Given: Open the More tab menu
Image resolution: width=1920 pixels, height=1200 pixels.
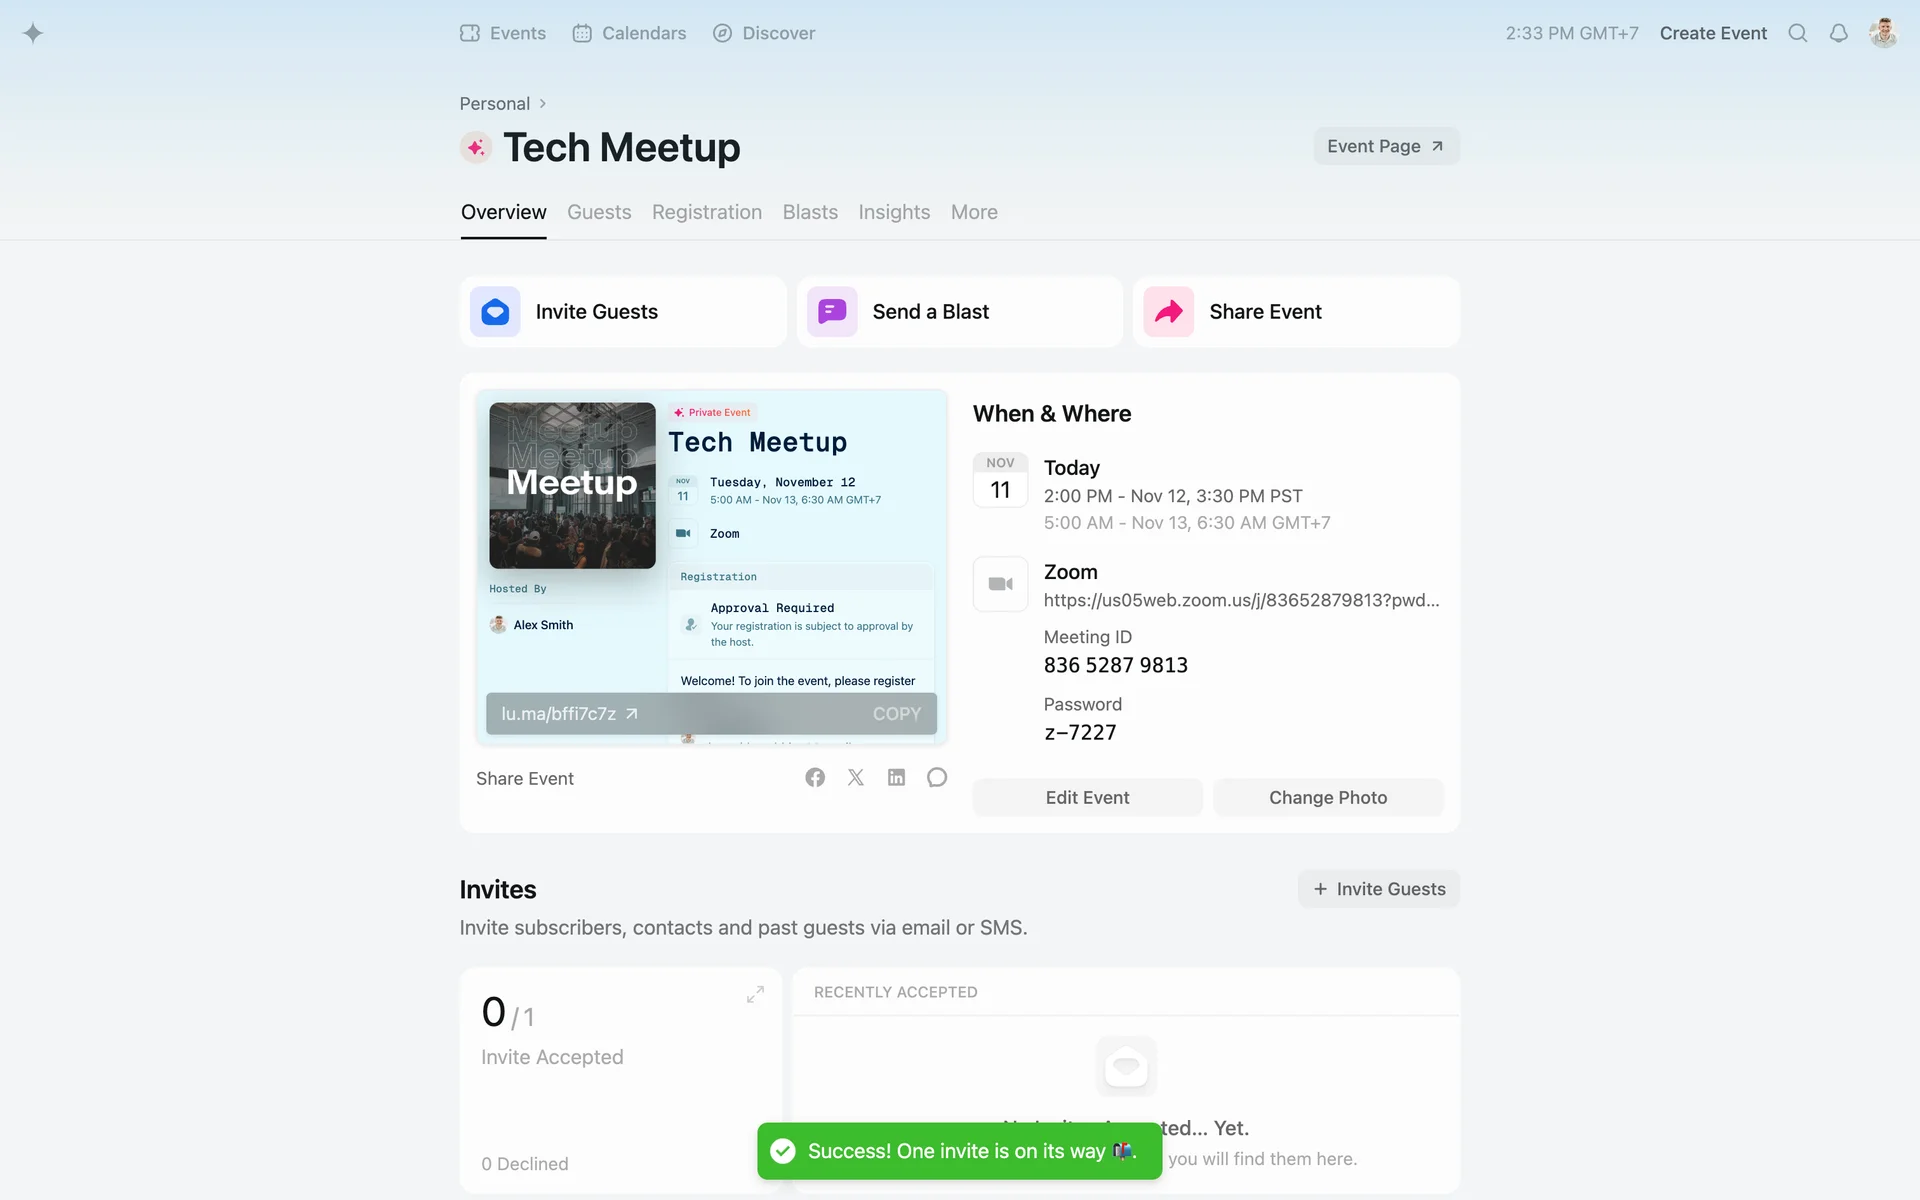Looking at the screenshot, I should [973, 212].
